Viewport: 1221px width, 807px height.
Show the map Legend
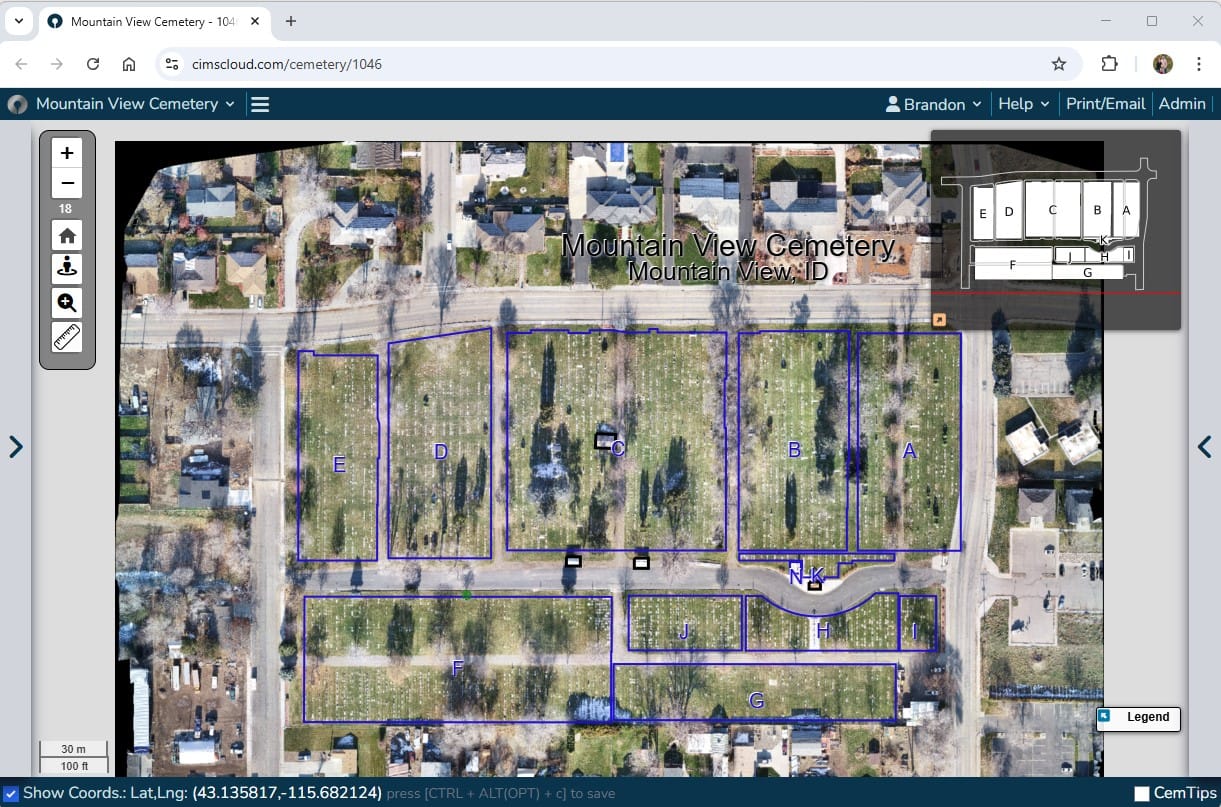click(x=1139, y=717)
